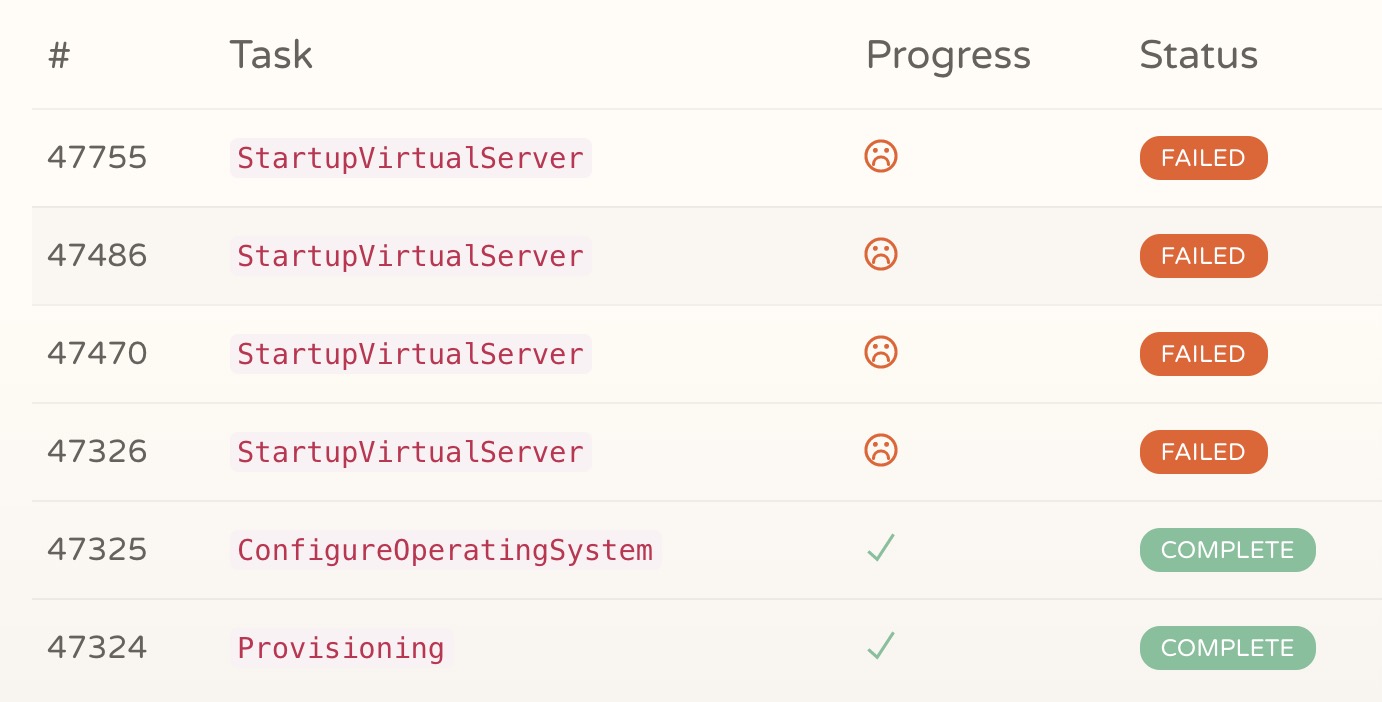The height and width of the screenshot is (702, 1382).
Task: Click the Task column header
Action: (x=271, y=55)
